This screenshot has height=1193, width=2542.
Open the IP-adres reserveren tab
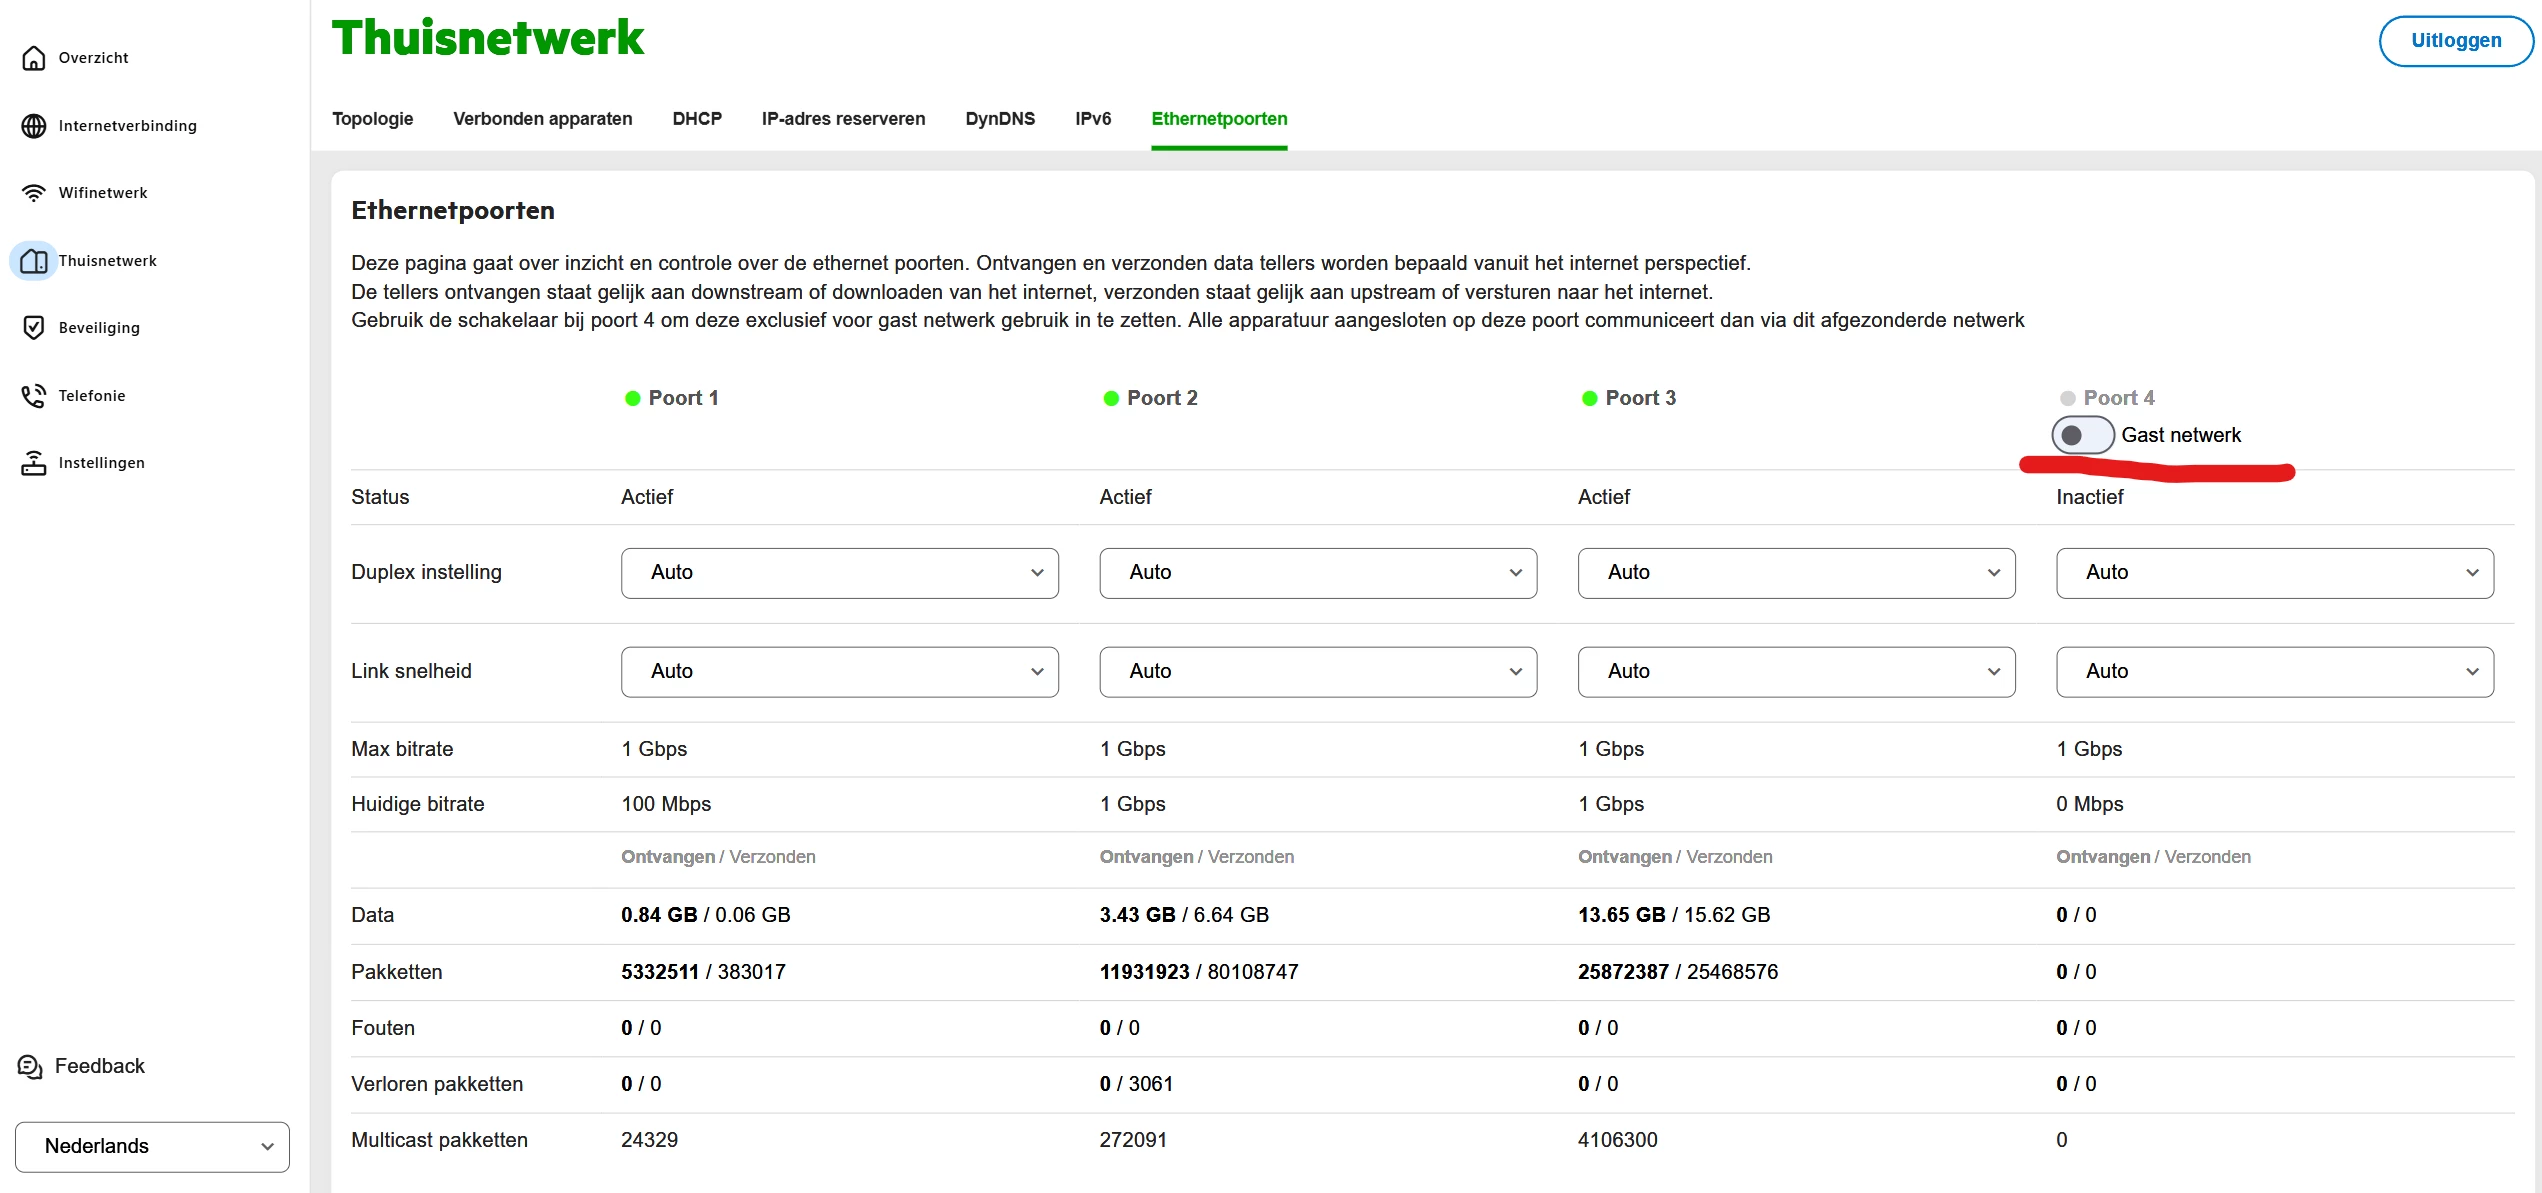(843, 119)
